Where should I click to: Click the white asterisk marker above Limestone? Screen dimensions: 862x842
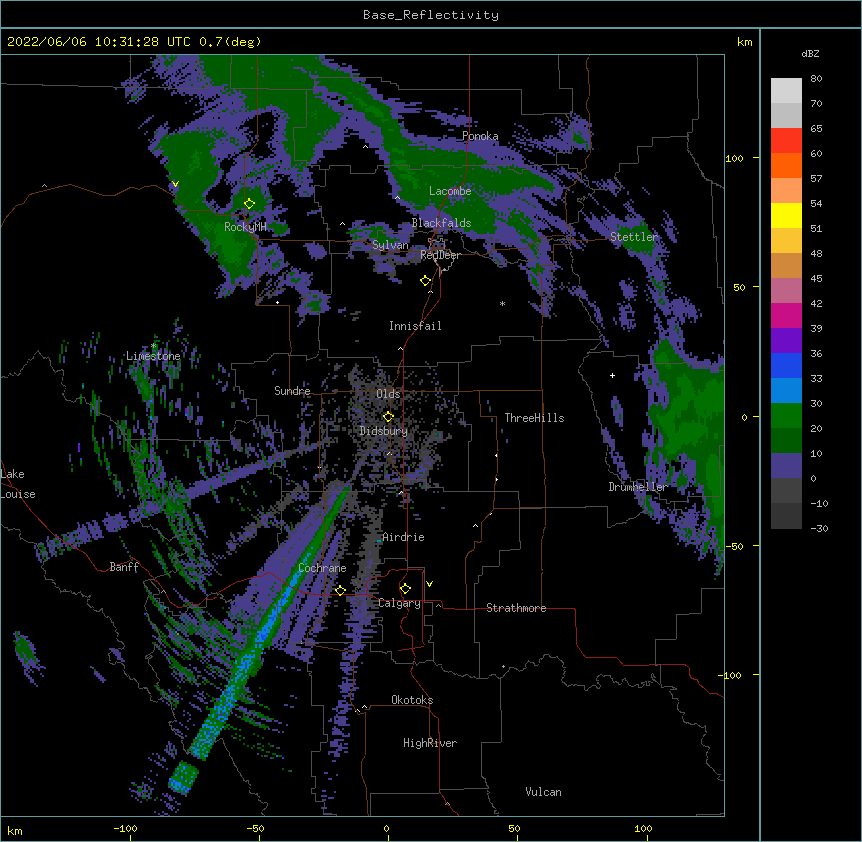click(154, 346)
